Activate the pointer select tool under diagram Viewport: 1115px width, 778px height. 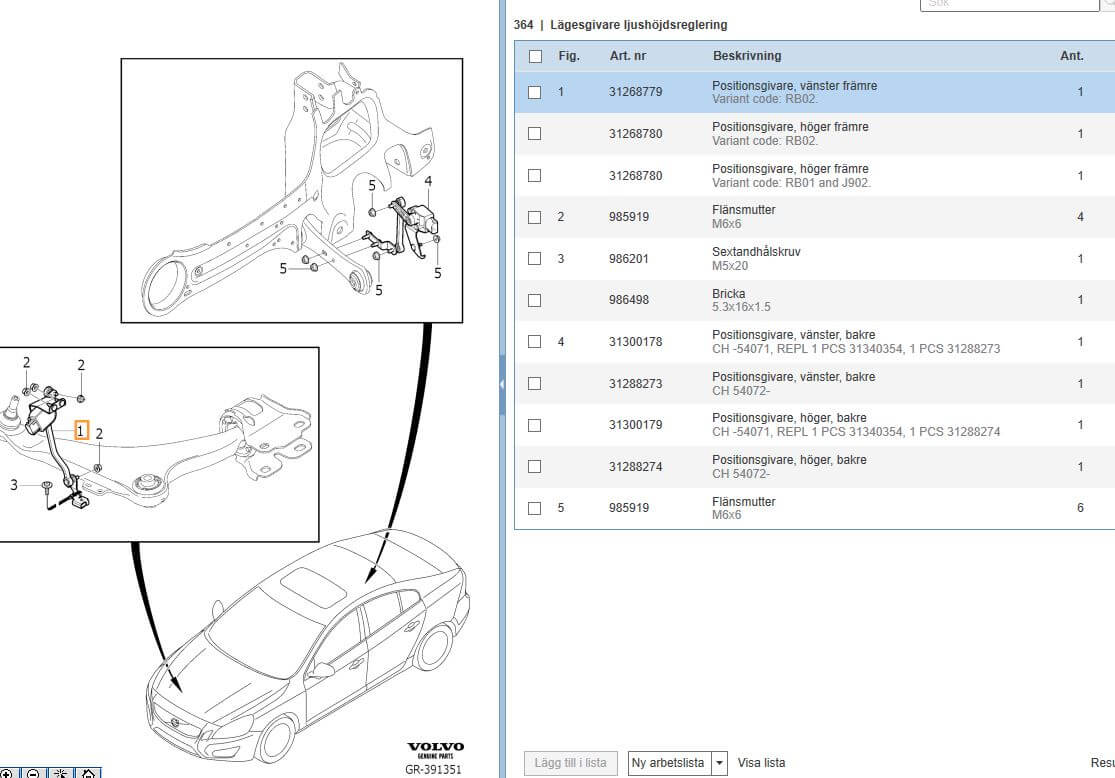[61, 774]
